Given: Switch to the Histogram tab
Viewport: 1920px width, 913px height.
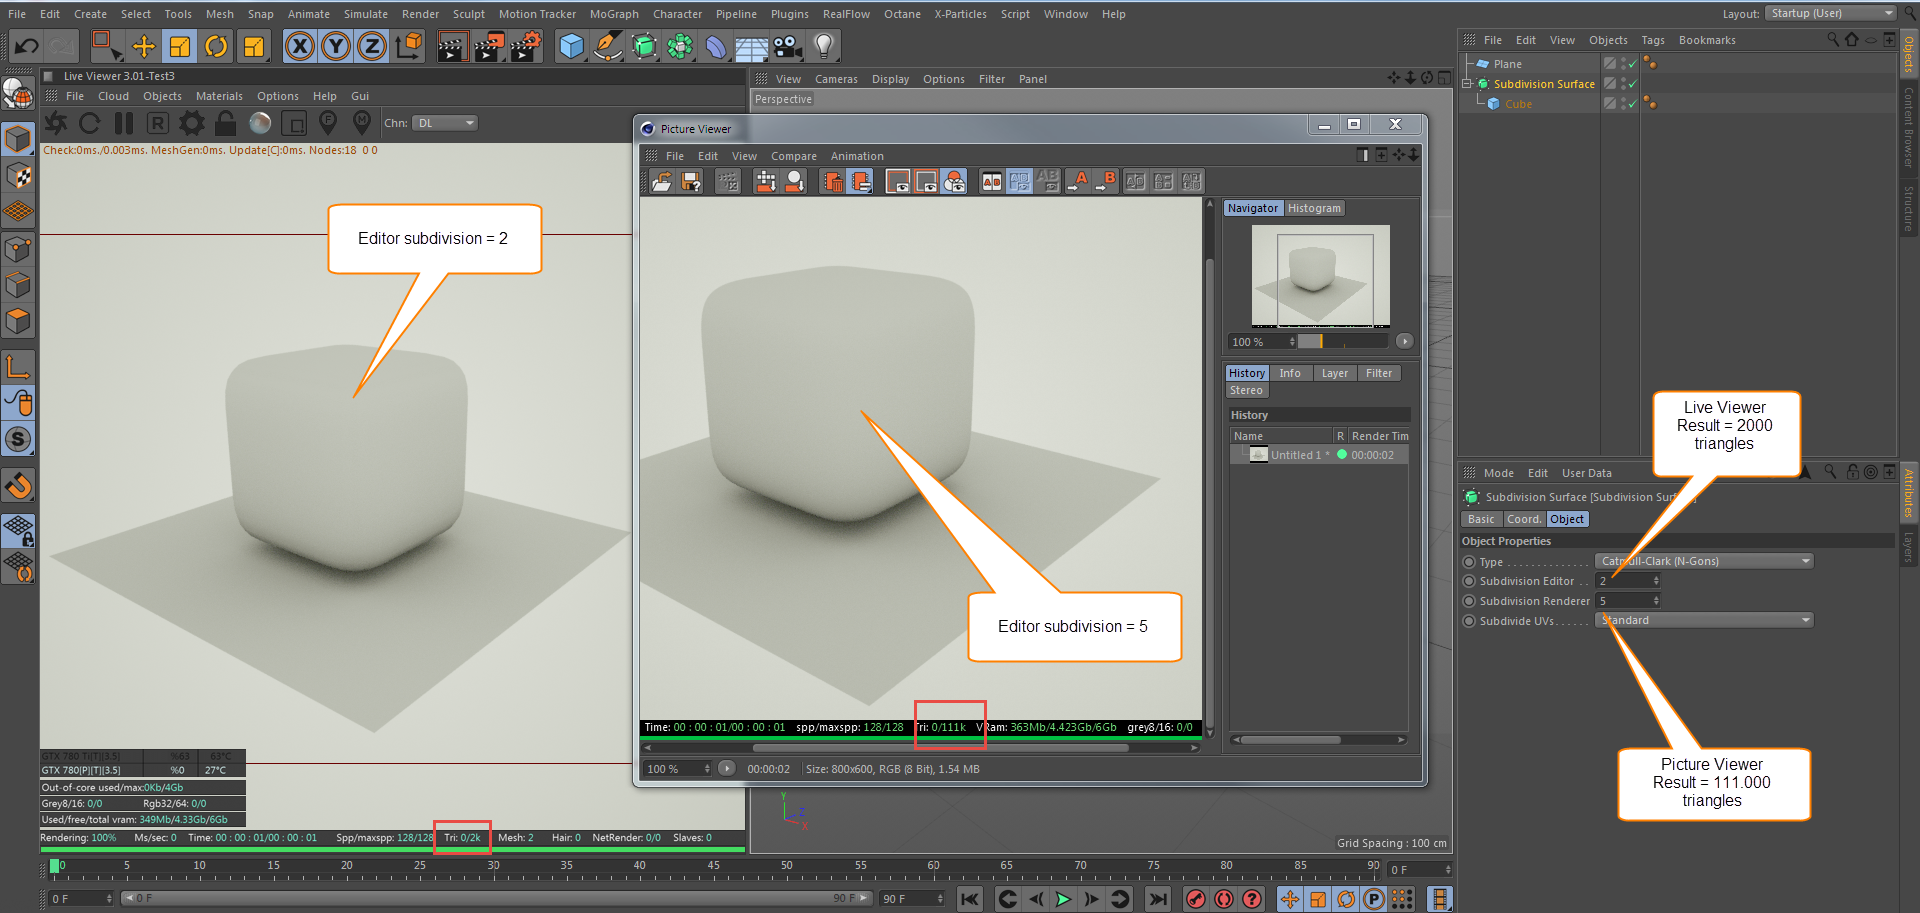Looking at the screenshot, I should tap(1314, 208).
